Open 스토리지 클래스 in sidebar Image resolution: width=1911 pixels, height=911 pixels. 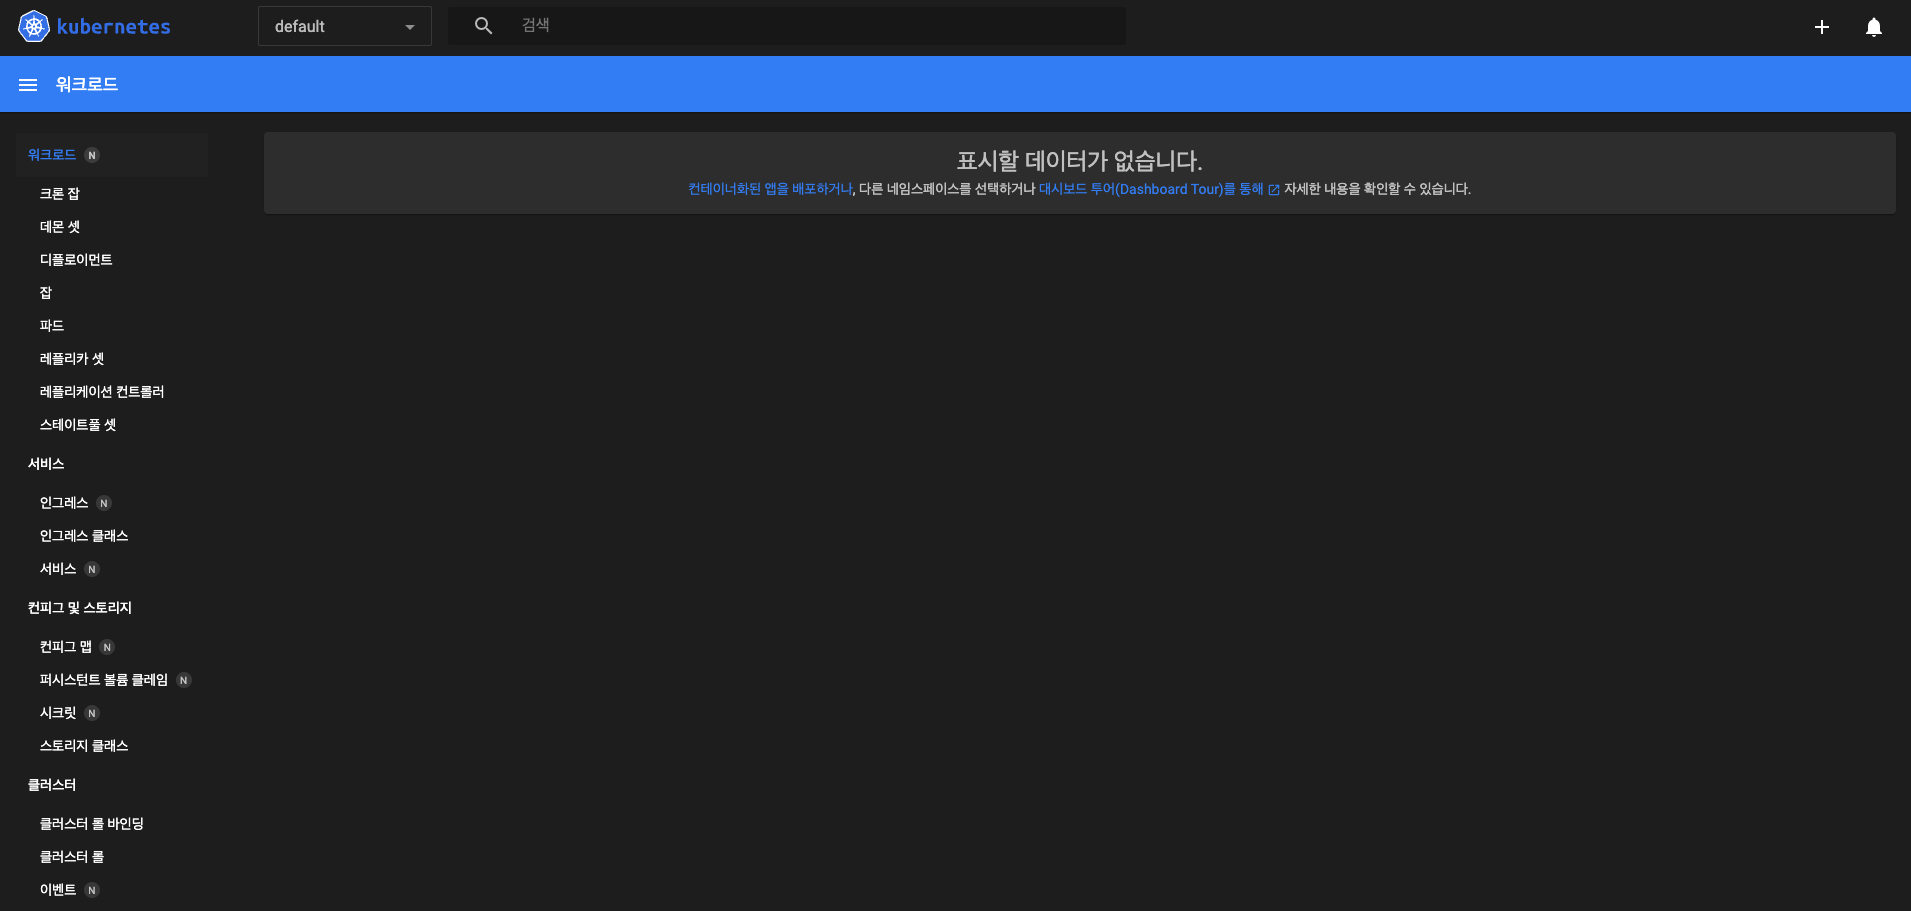[x=84, y=746]
